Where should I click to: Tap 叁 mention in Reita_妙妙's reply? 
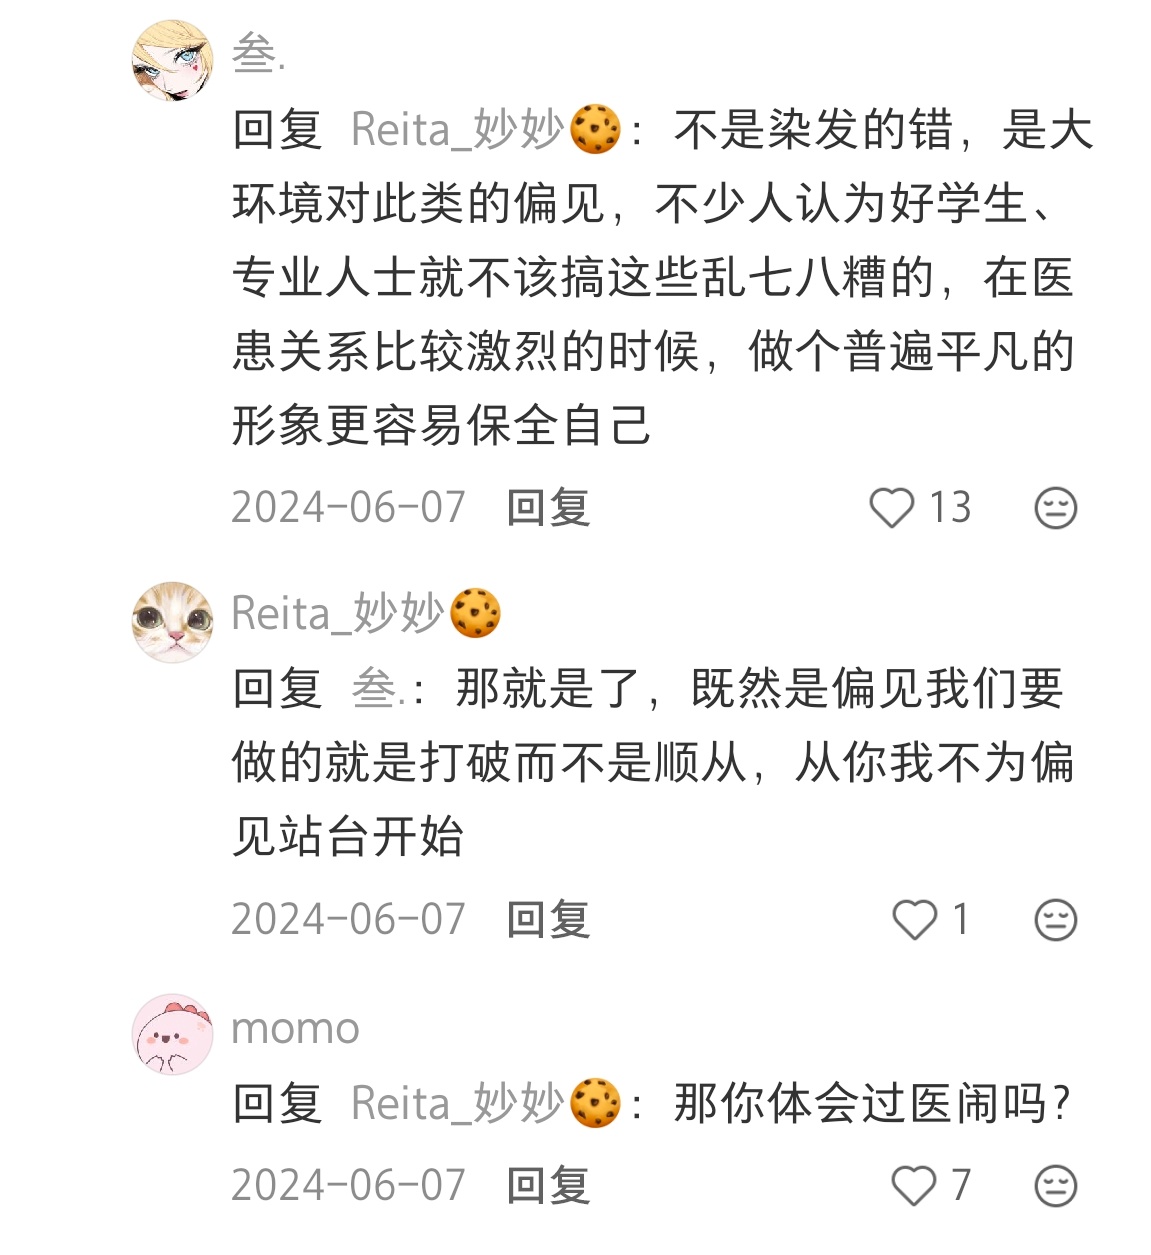pos(378,689)
